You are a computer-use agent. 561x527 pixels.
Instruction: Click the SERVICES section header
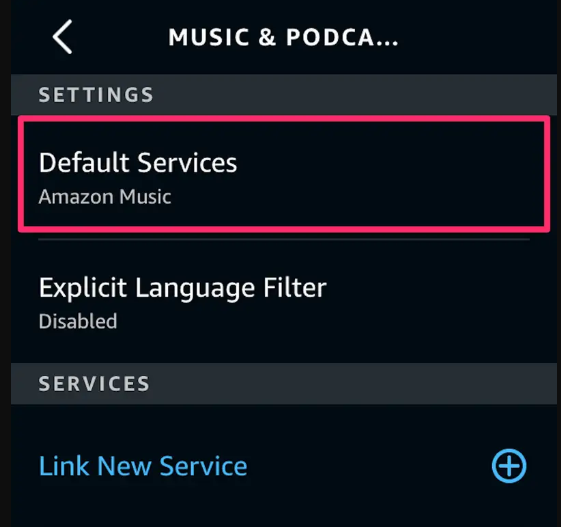click(94, 384)
